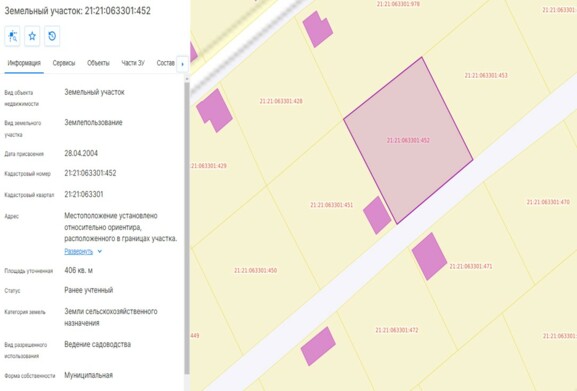The width and height of the screenshot is (577, 391).
Task: Open the Состав tab
Action: [166, 63]
